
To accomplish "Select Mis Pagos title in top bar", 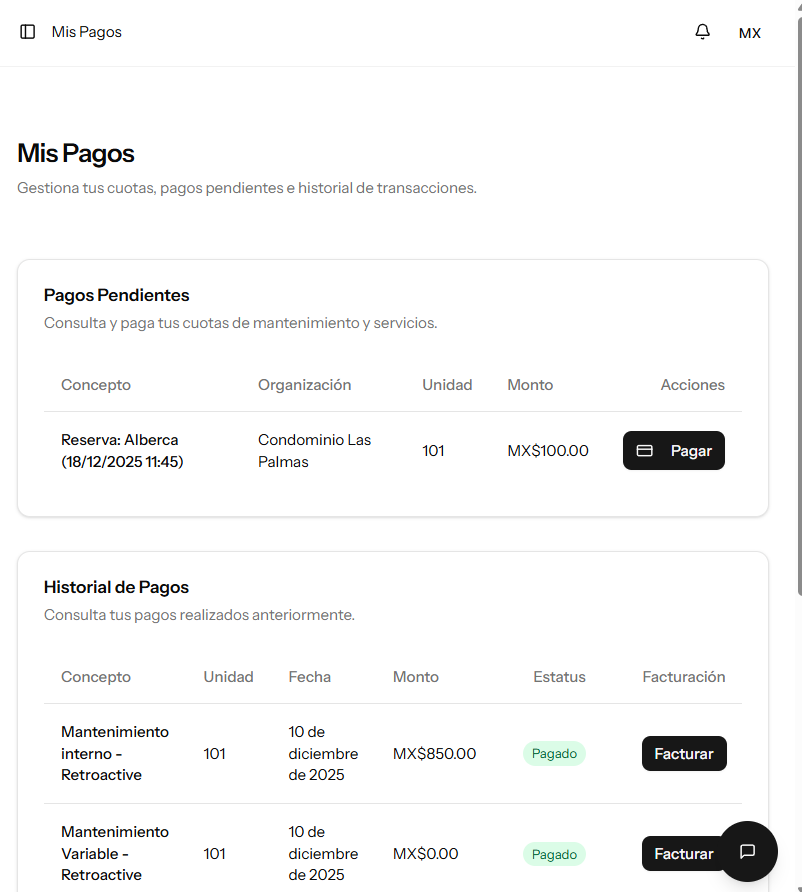I will pos(87,32).
